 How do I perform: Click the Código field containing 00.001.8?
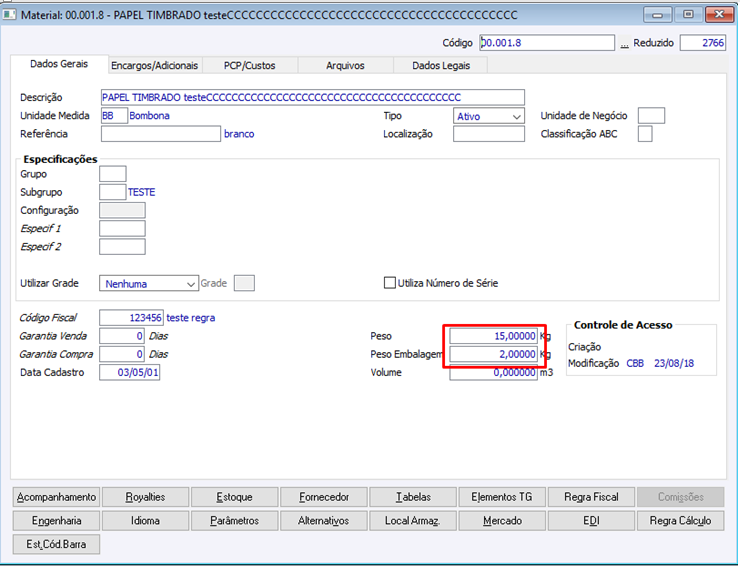coord(547,43)
